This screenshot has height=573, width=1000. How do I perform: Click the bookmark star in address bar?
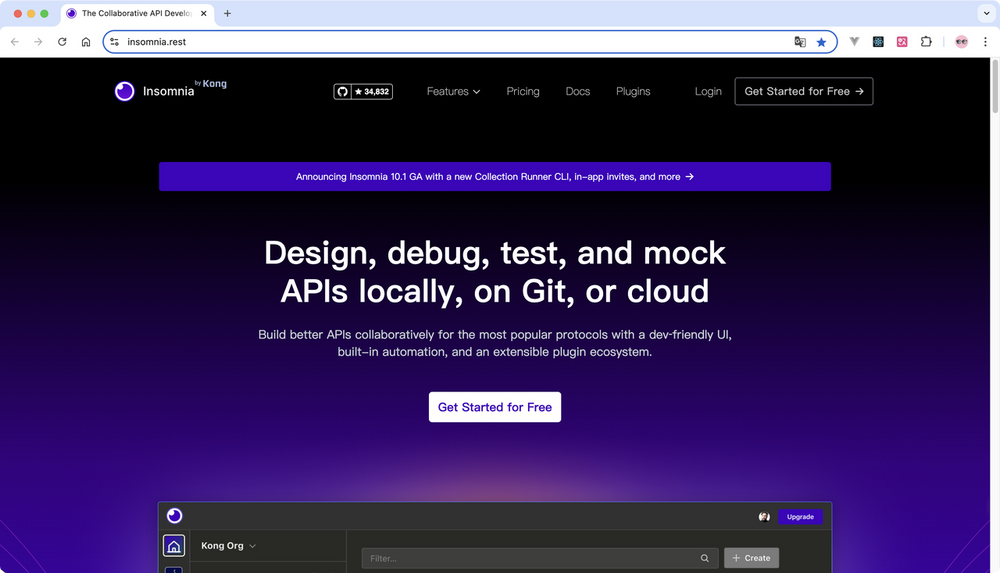click(x=821, y=42)
